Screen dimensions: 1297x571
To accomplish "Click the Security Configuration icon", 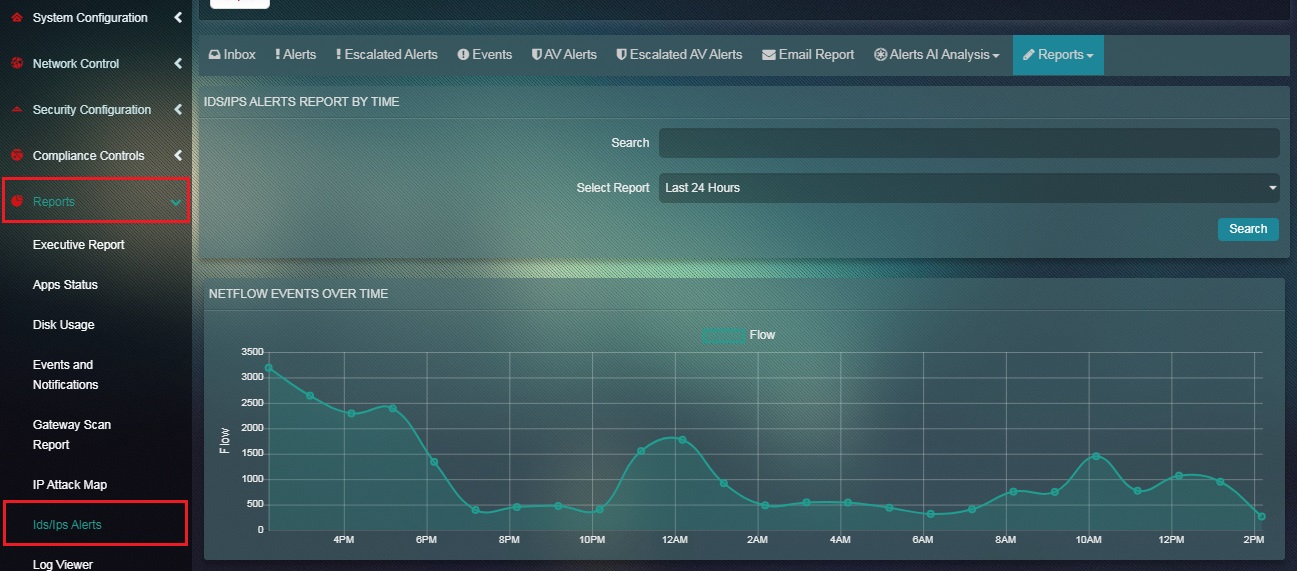I will pos(16,109).
